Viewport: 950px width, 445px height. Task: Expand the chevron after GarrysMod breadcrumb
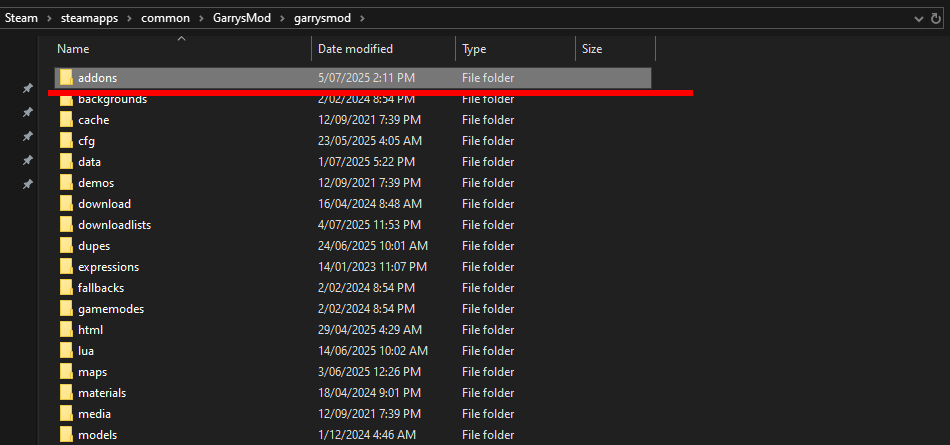click(x=284, y=18)
